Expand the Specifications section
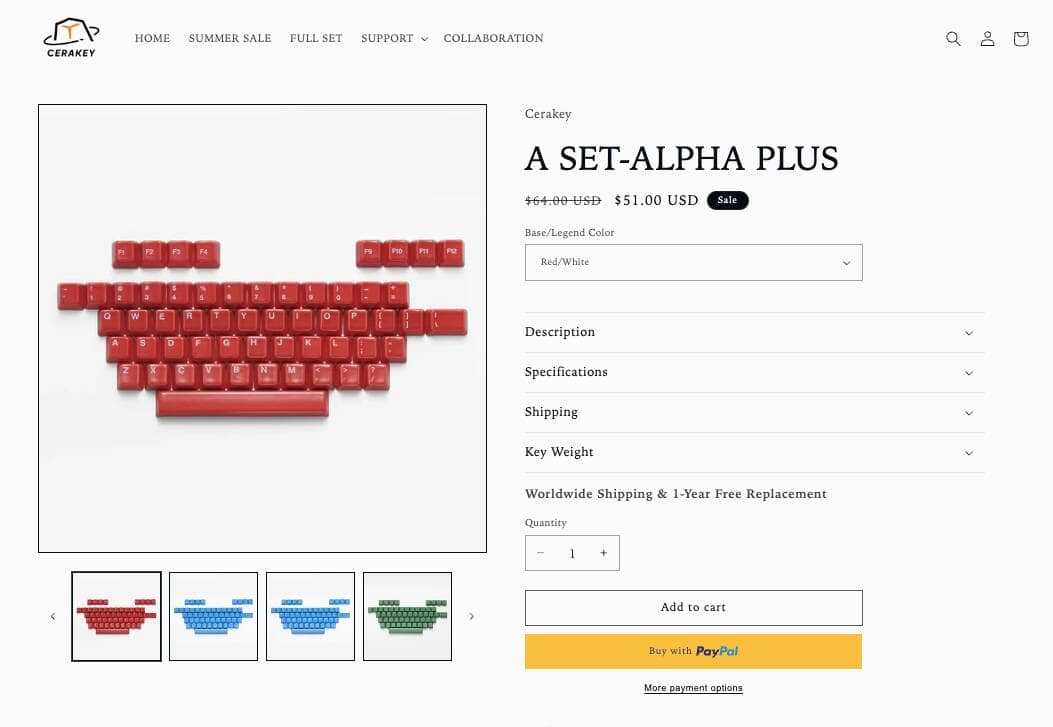The width and height of the screenshot is (1053, 727). (754, 372)
